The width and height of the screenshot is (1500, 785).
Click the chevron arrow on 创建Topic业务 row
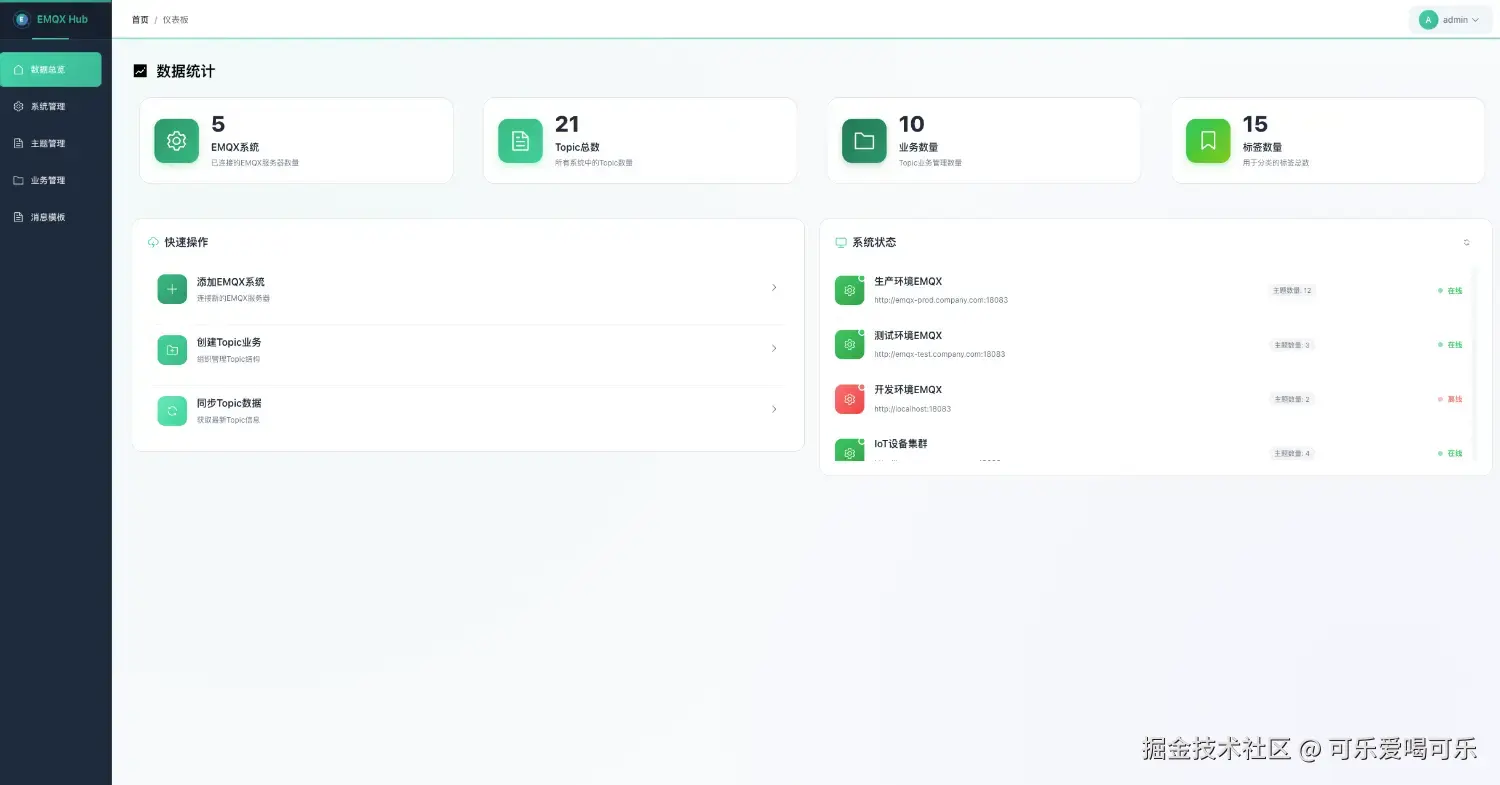coord(774,349)
